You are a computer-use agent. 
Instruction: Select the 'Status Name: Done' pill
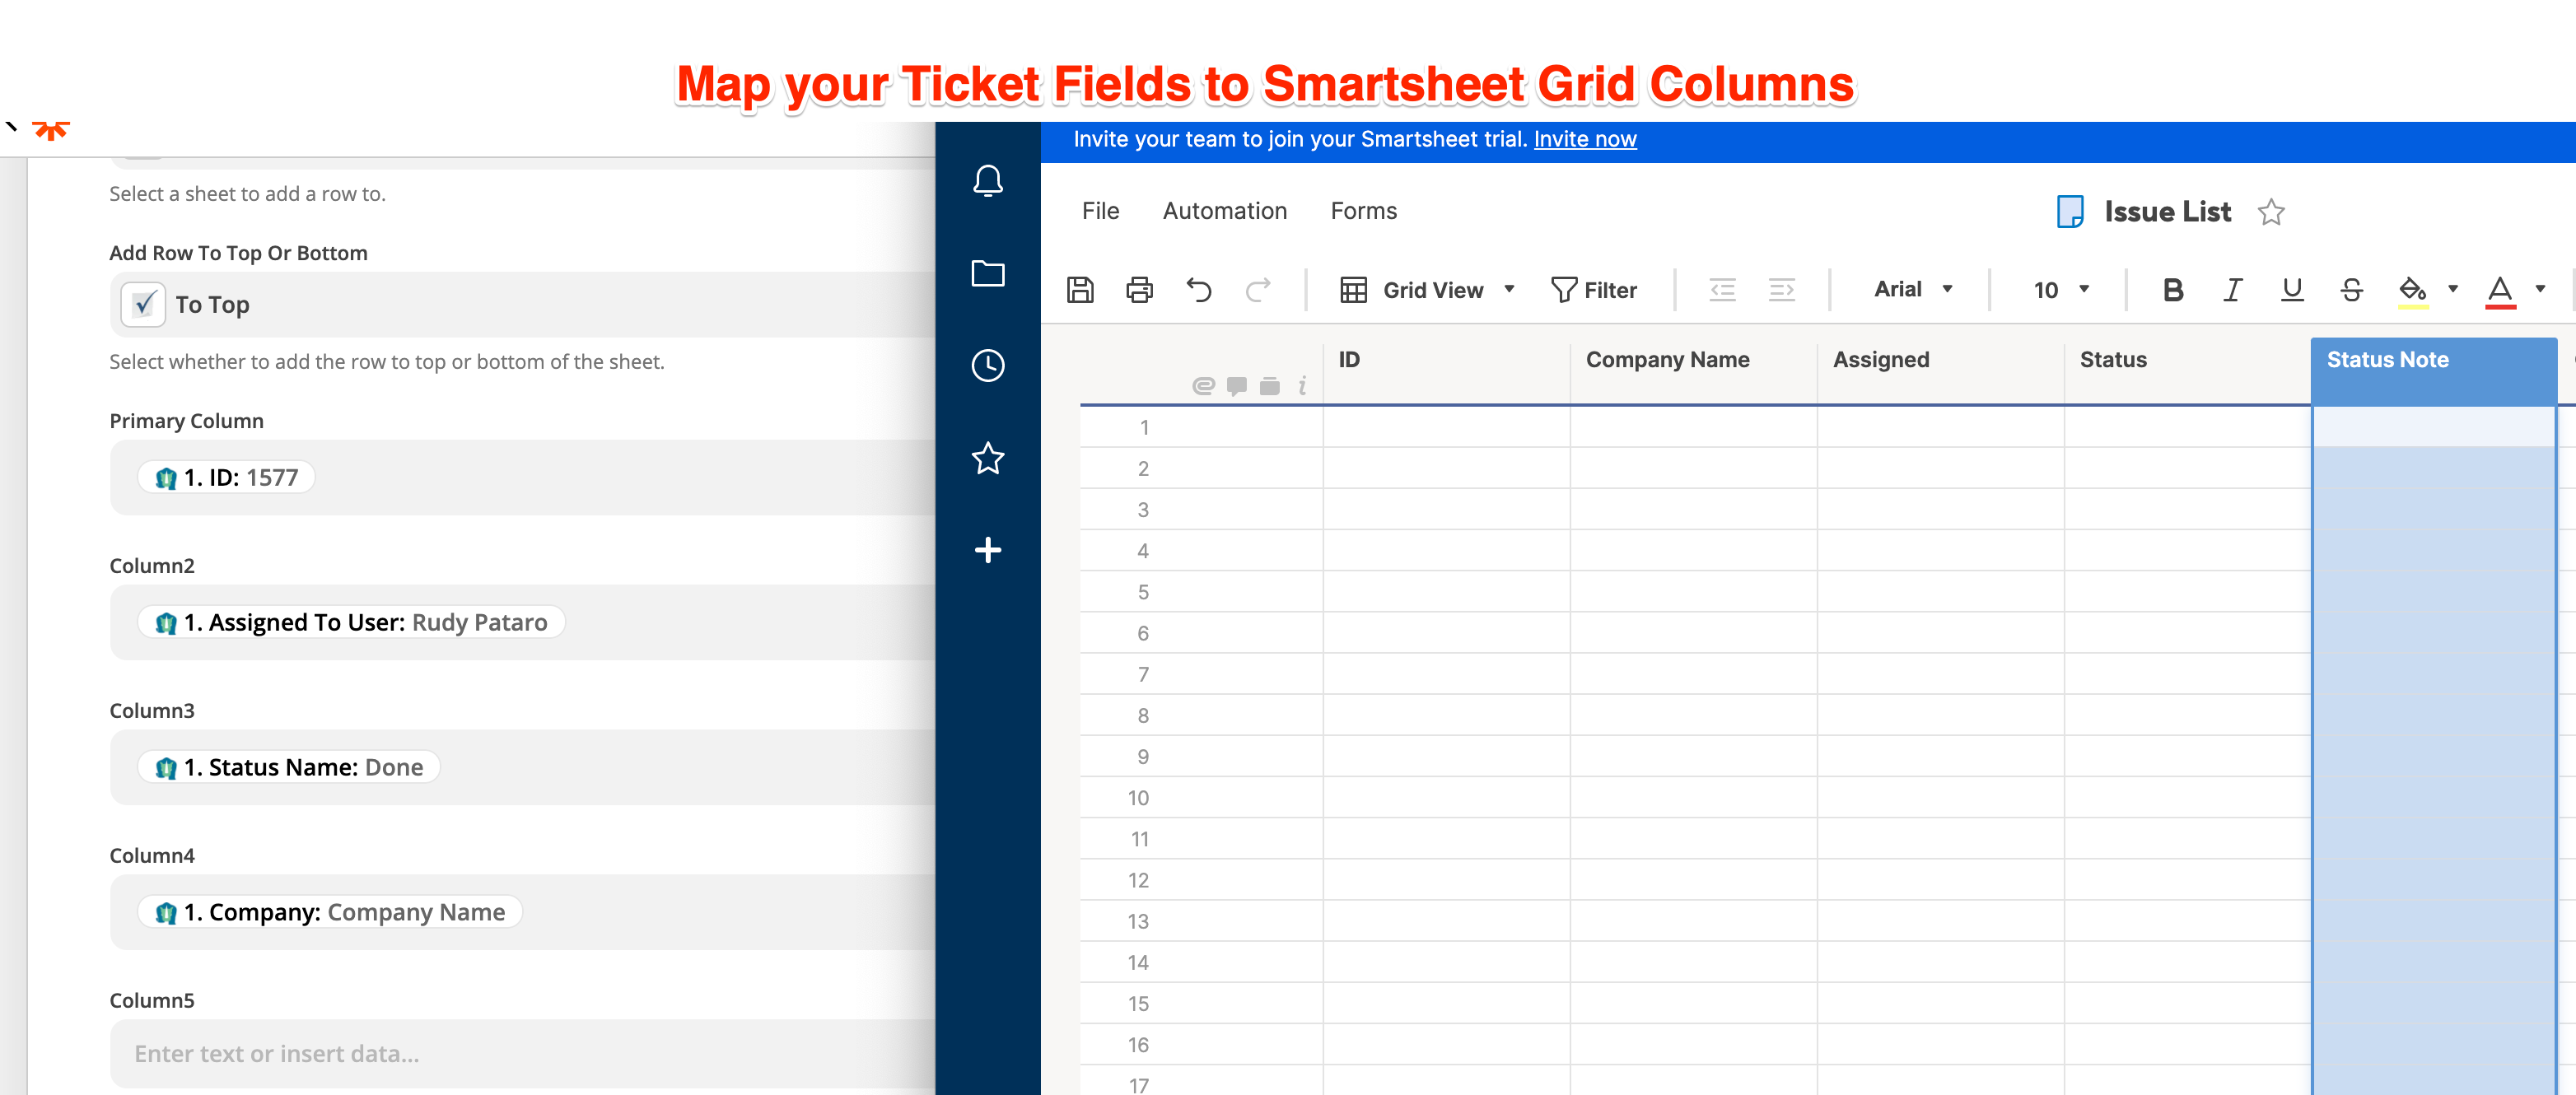[x=289, y=767]
